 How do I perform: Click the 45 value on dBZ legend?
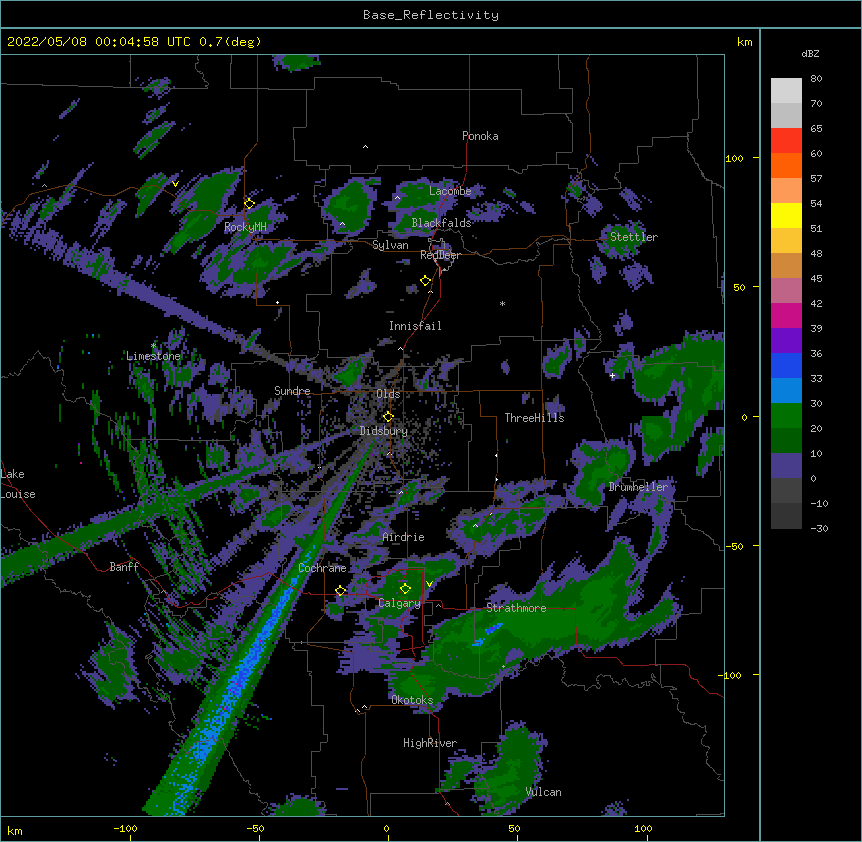pos(816,279)
